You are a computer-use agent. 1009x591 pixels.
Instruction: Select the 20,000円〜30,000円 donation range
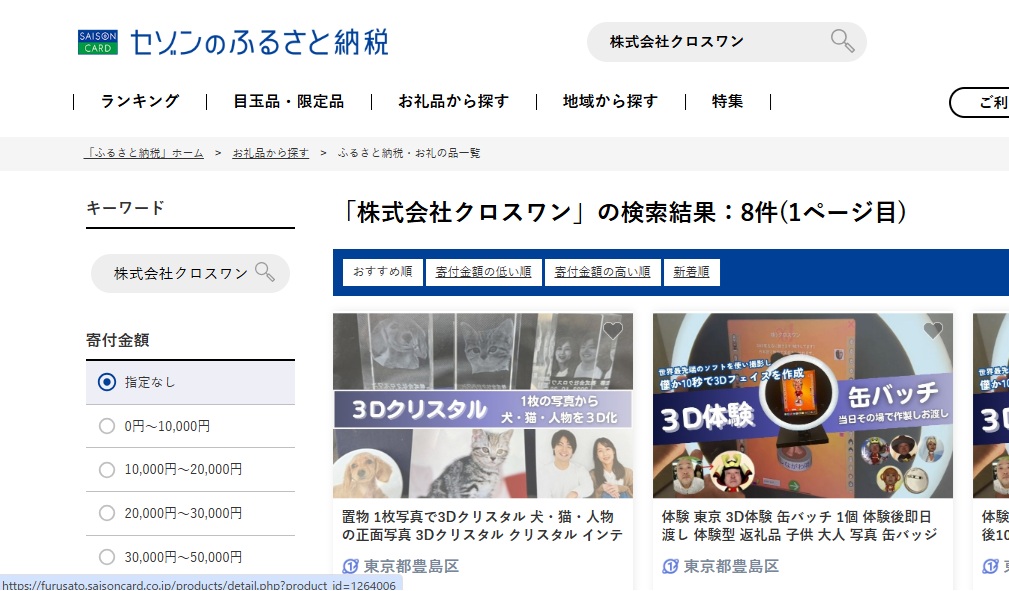click(x=107, y=513)
